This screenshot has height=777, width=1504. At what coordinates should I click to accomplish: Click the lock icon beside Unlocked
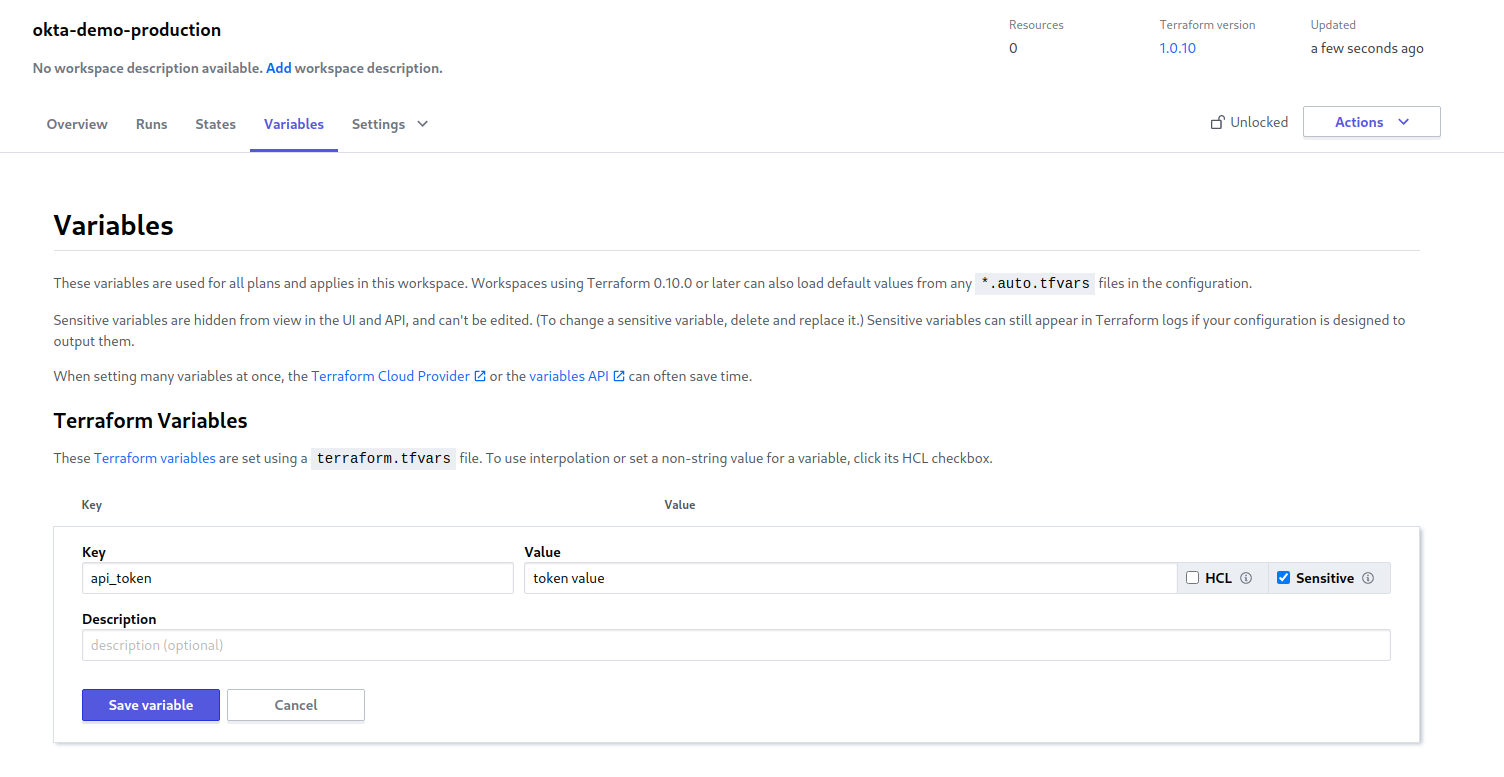pyautogui.click(x=1217, y=123)
